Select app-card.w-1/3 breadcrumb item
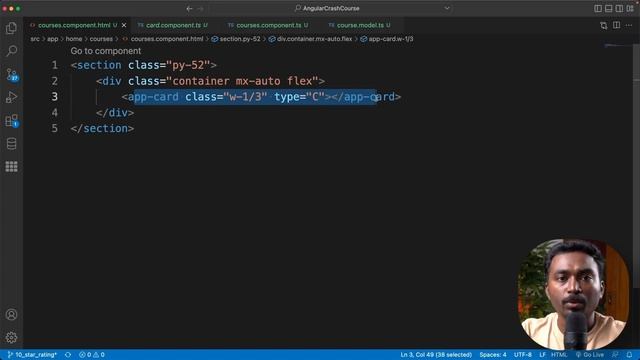The width and height of the screenshot is (640, 360). click(387, 39)
